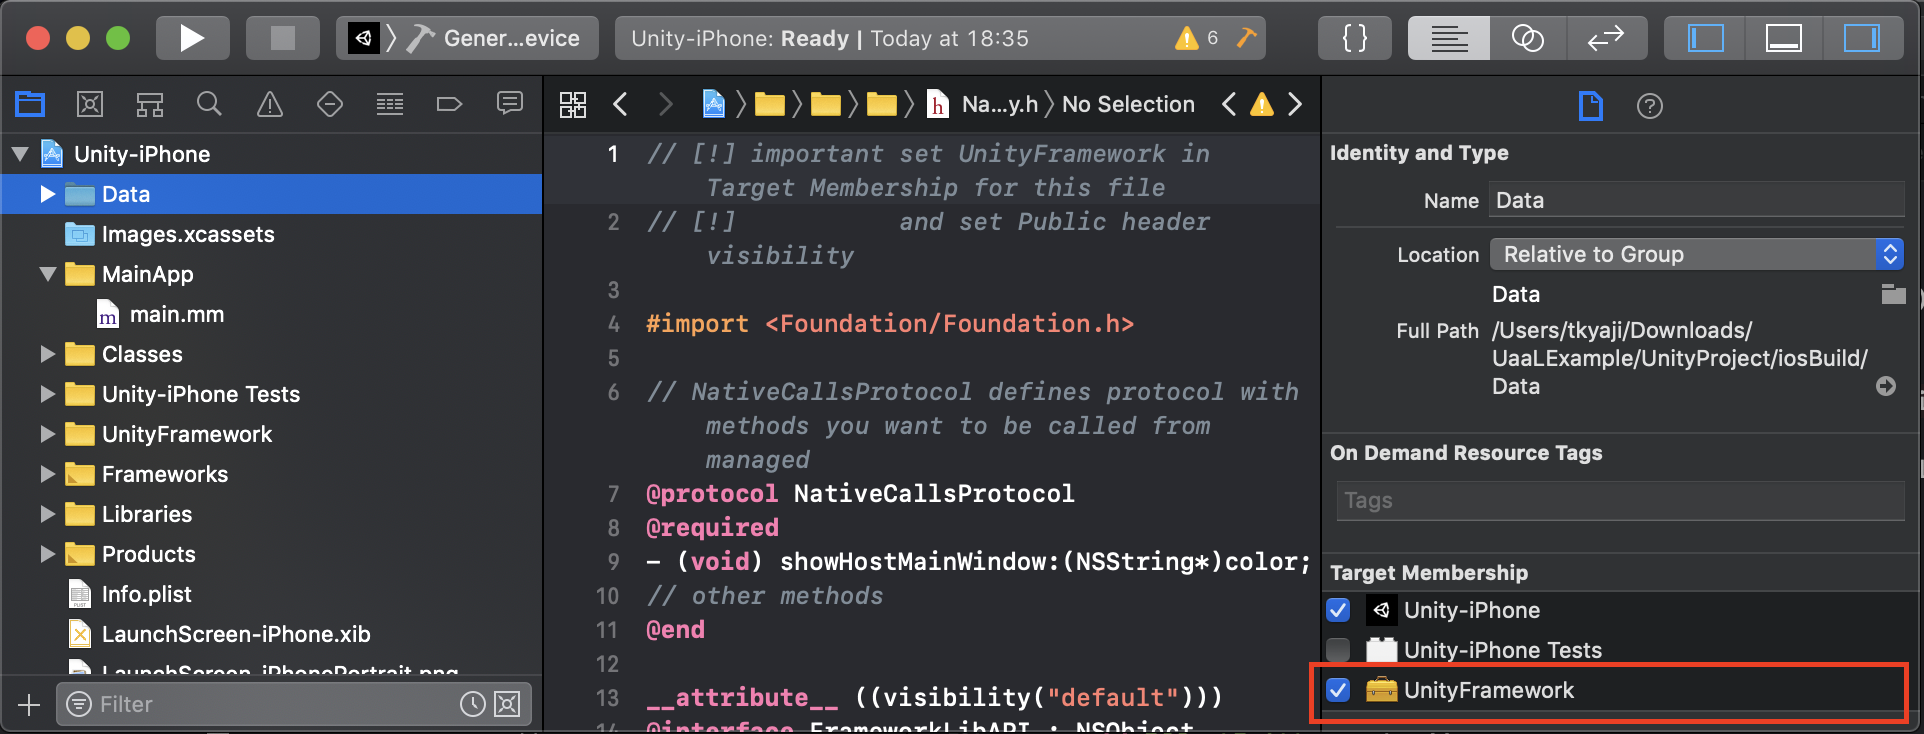Collapse the MainApp group
1924x734 pixels.
coord(47,274)
